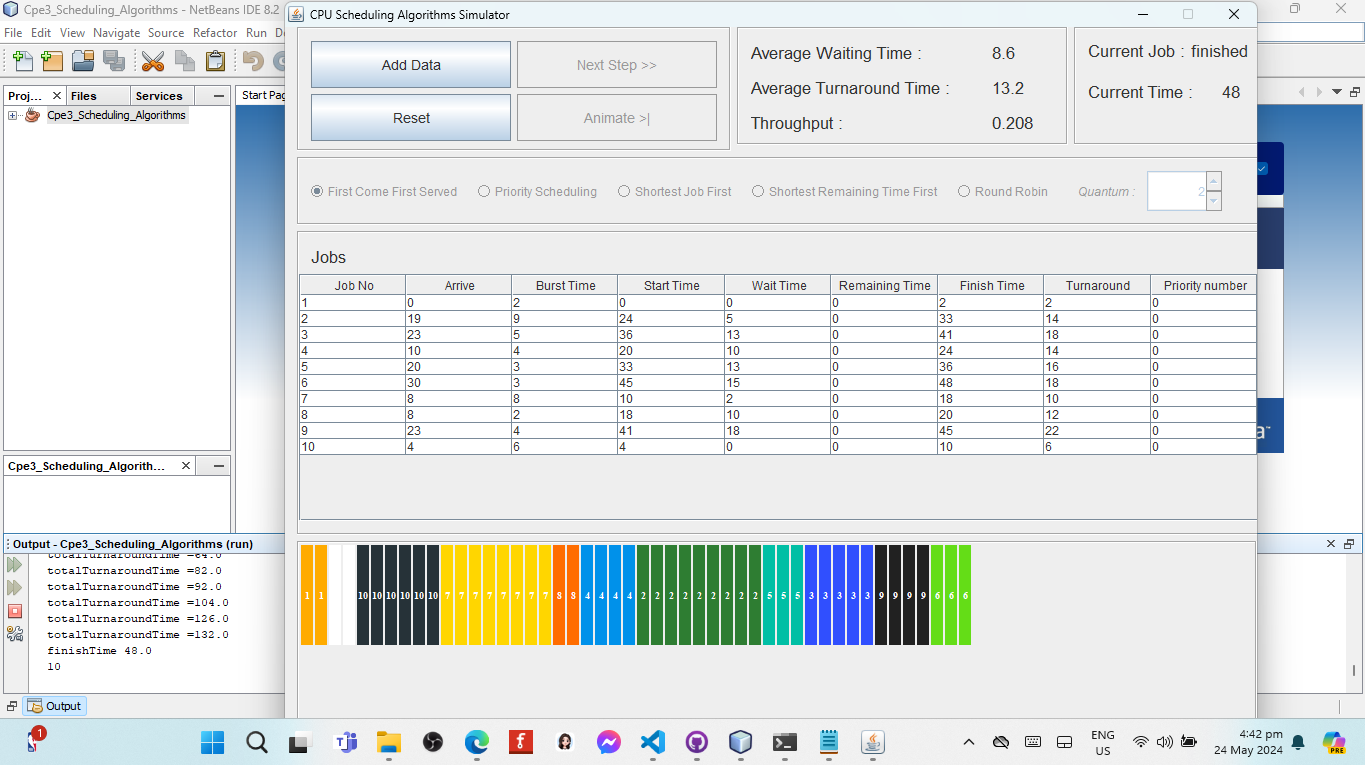
Task: Open the Refactor menu
Action: coord(215,32)
